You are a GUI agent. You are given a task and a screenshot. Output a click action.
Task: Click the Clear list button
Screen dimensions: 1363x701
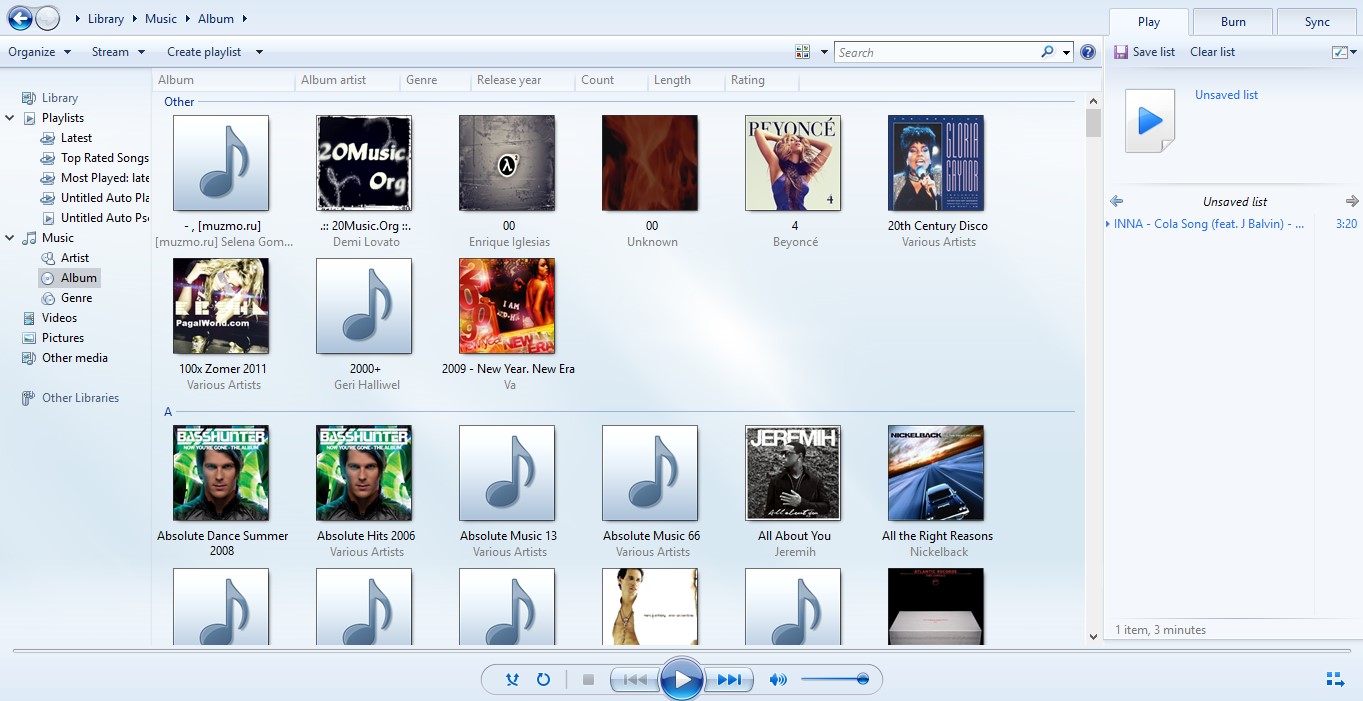(x=1212, y=52)
